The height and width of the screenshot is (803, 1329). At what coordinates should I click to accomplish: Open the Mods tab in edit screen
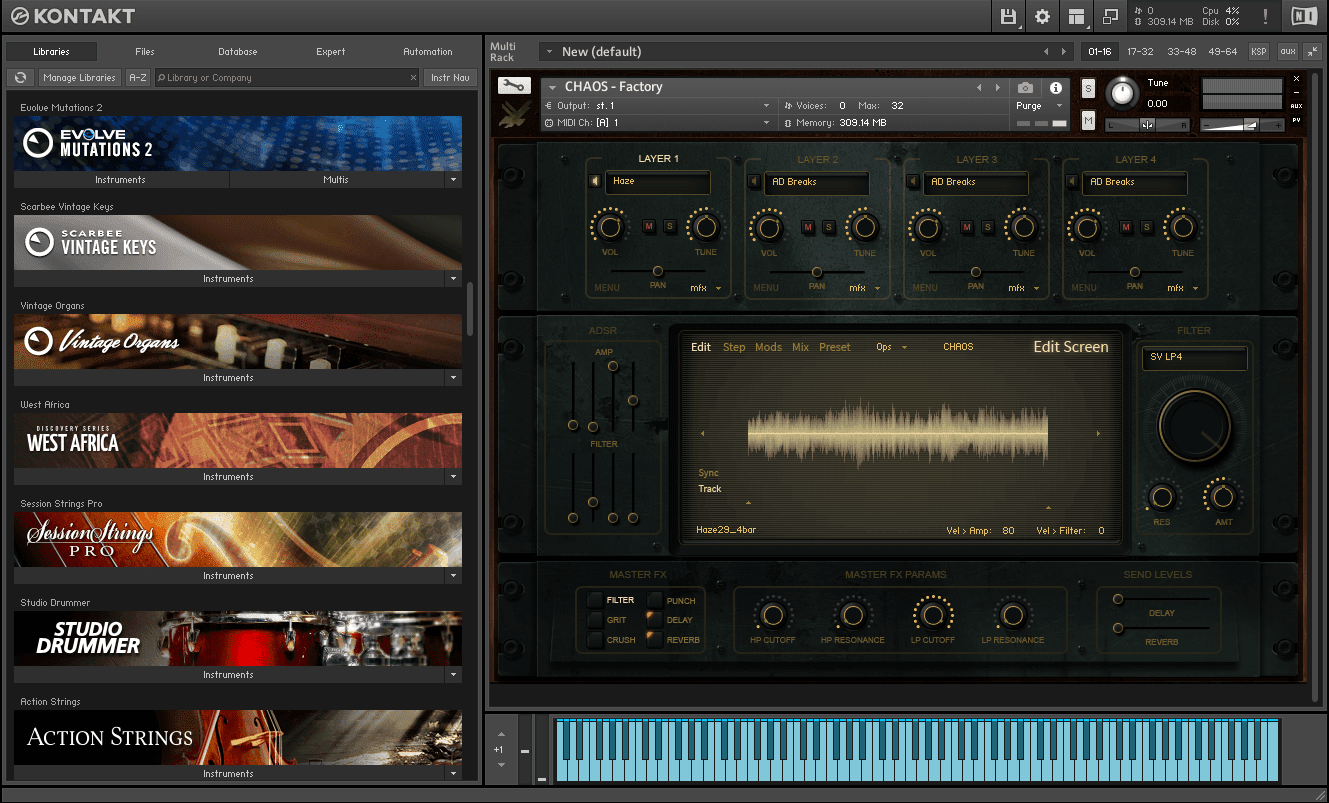(x=768, y=347)
